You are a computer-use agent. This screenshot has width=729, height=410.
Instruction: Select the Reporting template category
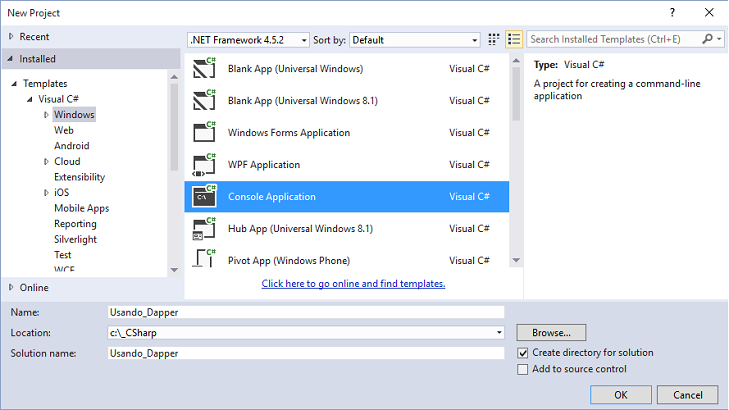(75, 224)
